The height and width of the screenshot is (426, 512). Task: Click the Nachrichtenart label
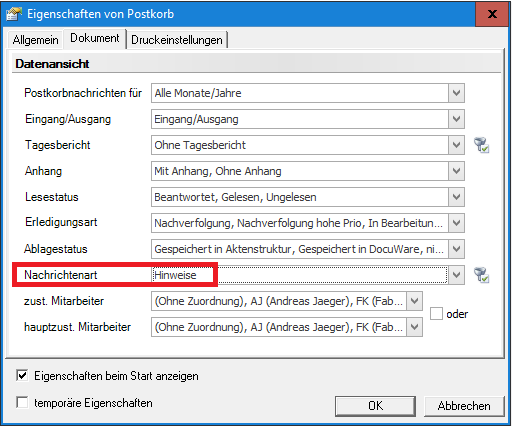(x=61, y=275)
